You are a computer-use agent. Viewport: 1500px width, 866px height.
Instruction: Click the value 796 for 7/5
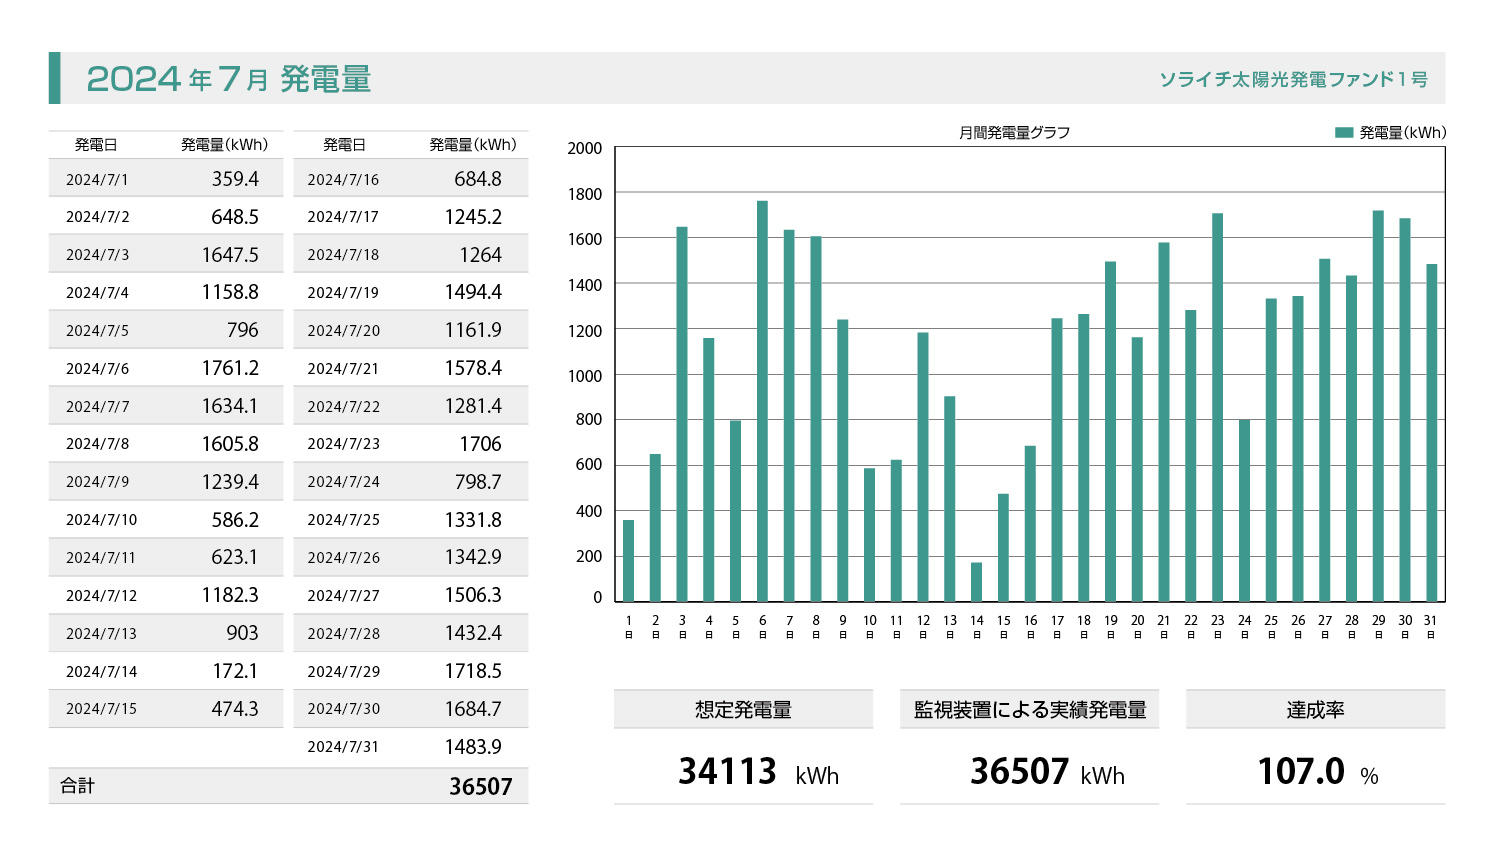pyautogui.click(x=242, y=330)
